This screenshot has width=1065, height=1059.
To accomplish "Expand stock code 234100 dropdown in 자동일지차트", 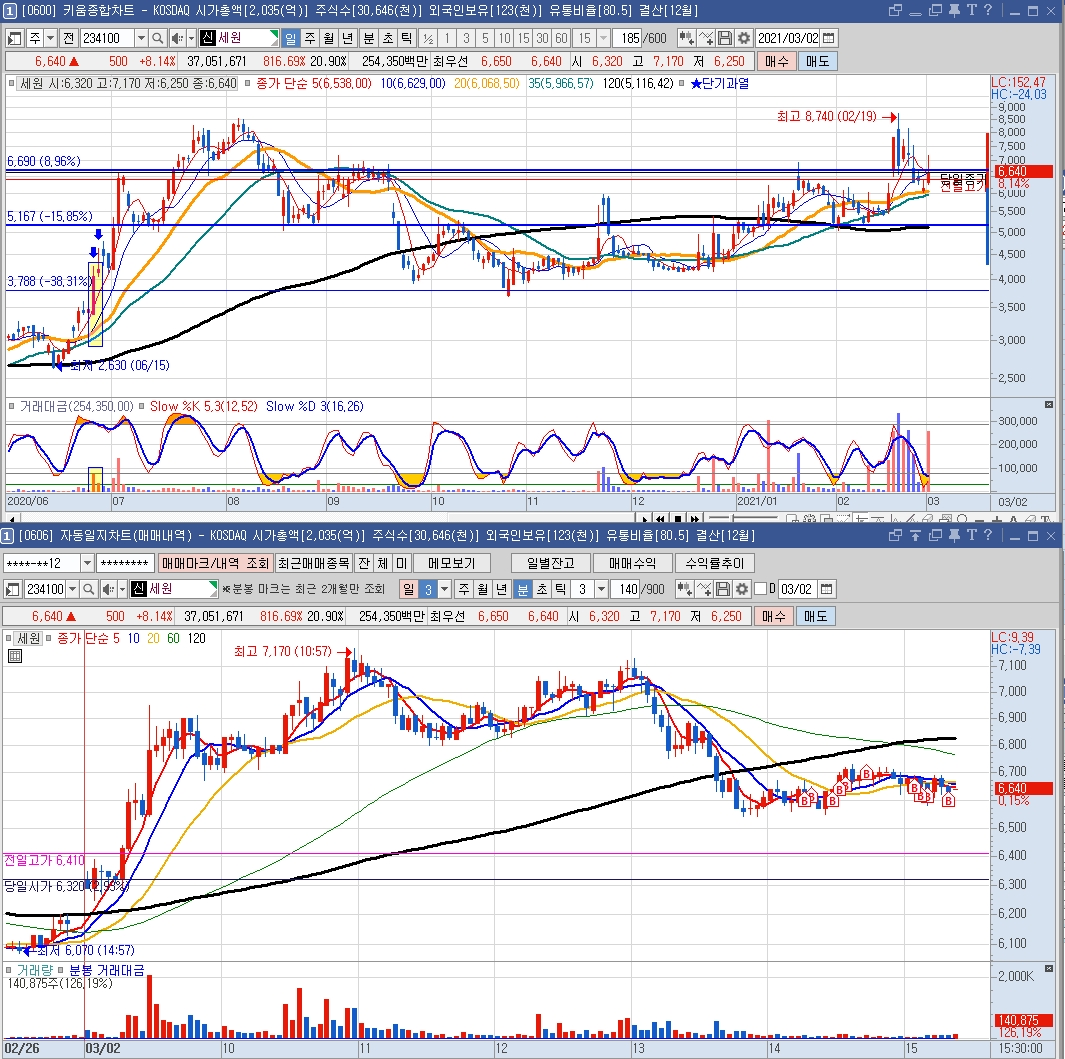I will pyautogui.click(x=72, y=589).
